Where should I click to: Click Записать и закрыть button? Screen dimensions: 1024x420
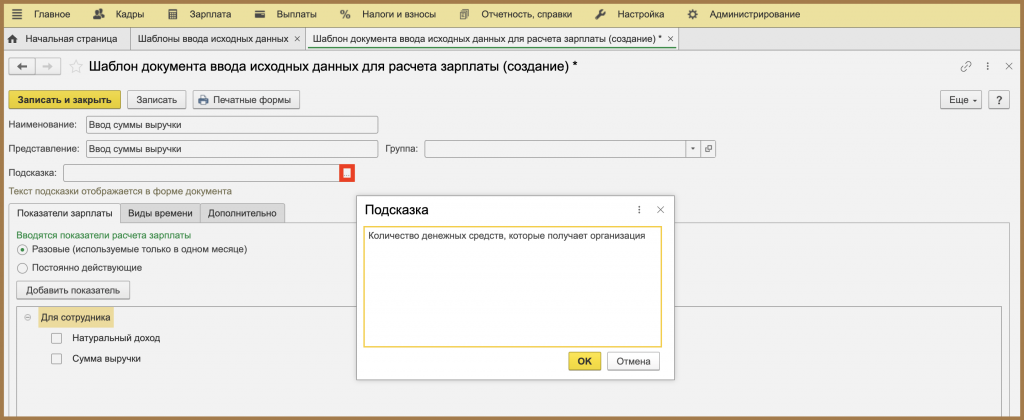pyautogui.click(x=65, y=100)
